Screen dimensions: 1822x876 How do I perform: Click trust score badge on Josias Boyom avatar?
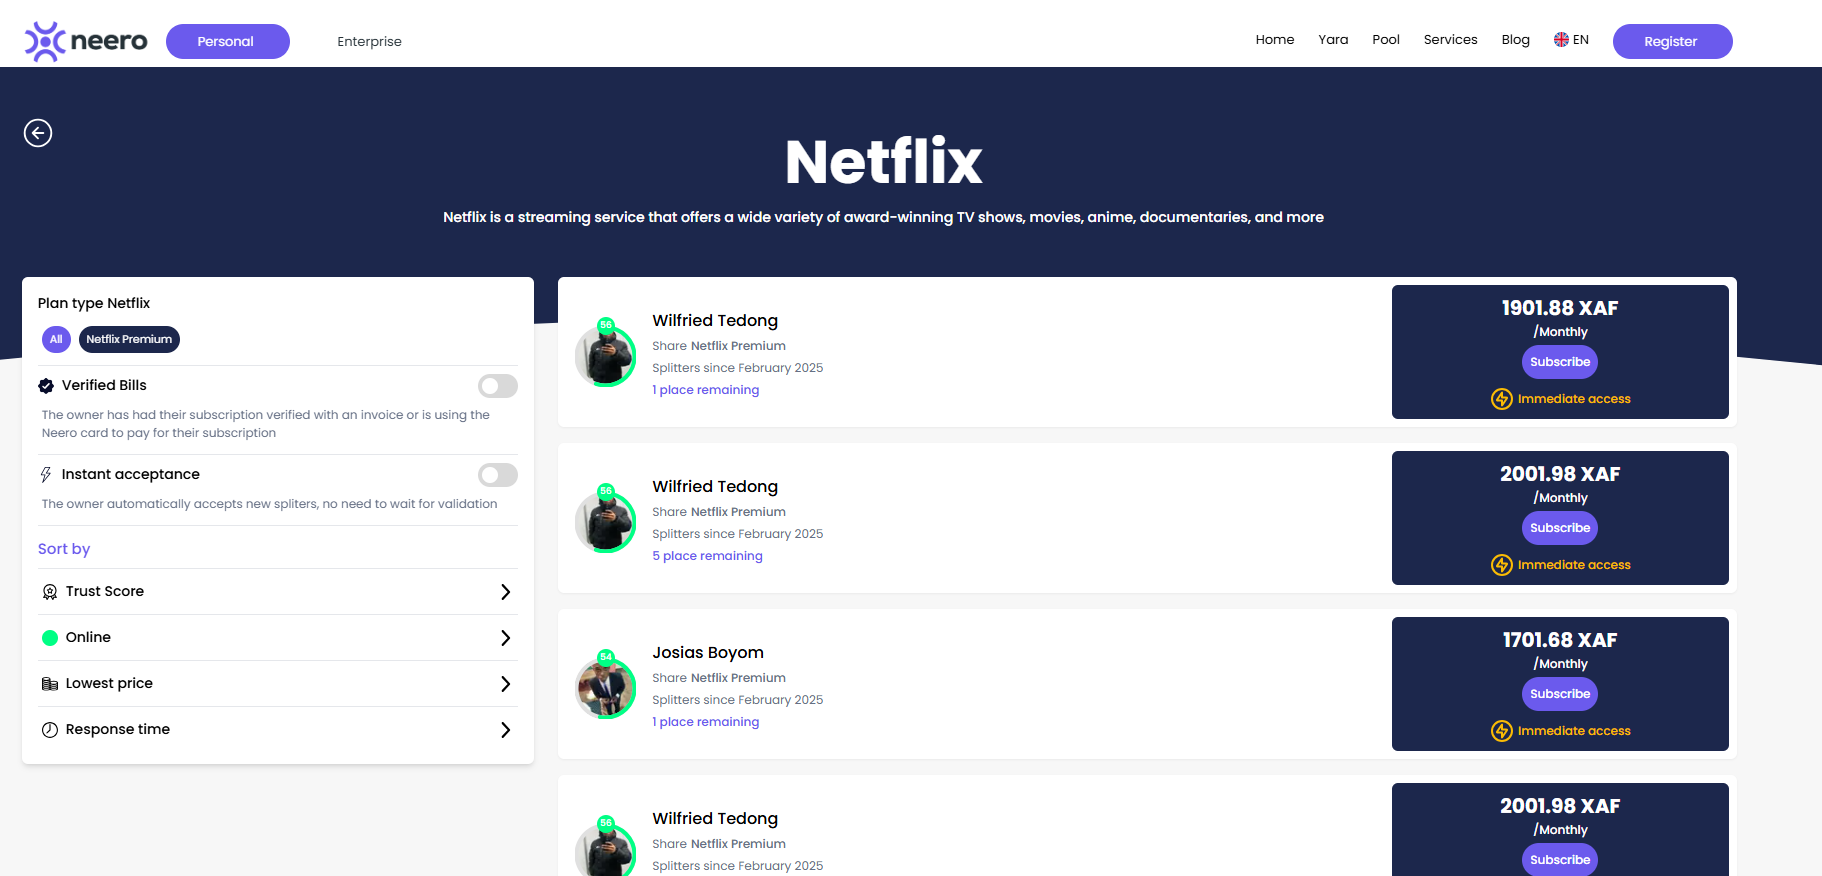(x=606, y=657)
